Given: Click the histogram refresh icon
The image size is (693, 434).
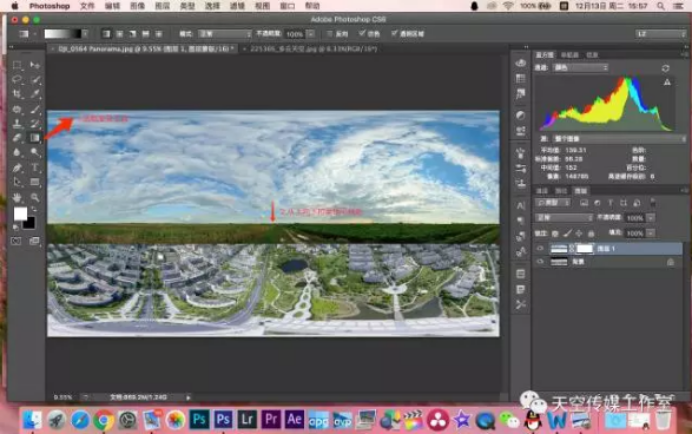Looking at the screenshot, I should (x=666, y=68).
